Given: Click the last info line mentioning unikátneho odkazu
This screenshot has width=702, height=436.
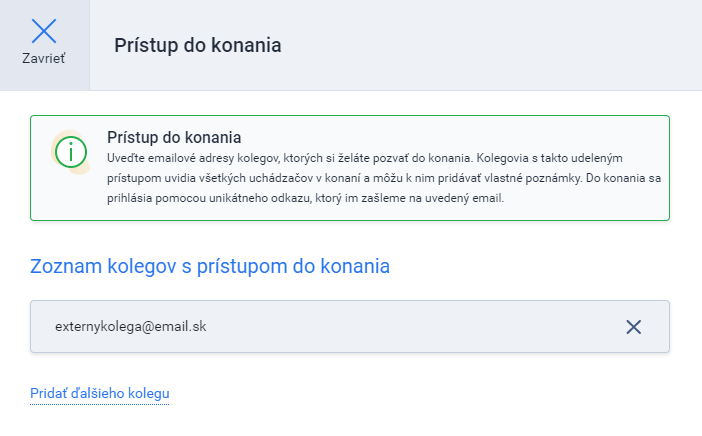Looking at the screenshot, I should (x=305, y=198).
